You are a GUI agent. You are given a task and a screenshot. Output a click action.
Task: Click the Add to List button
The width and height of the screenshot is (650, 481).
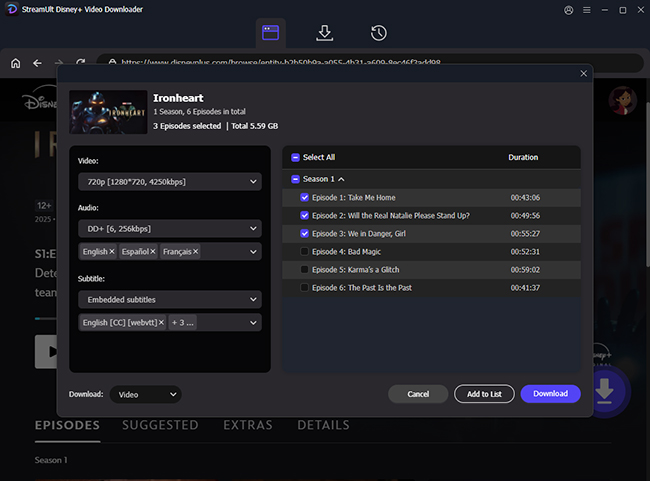pos(484,394)
